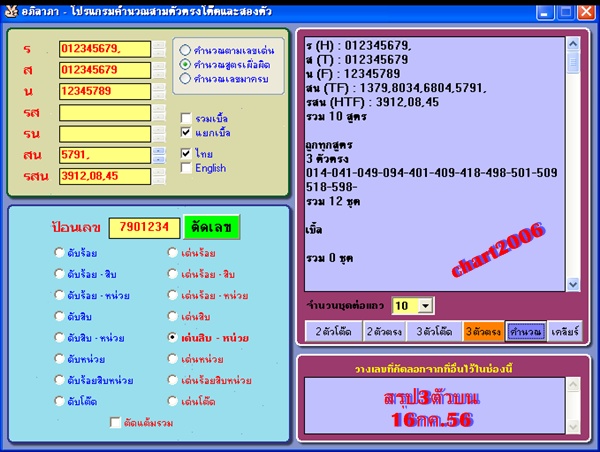This screenshot has height=452, width=600.
Task: Choose the เด่นร้อย - หน่วย radio button
Action: point(173,295)
